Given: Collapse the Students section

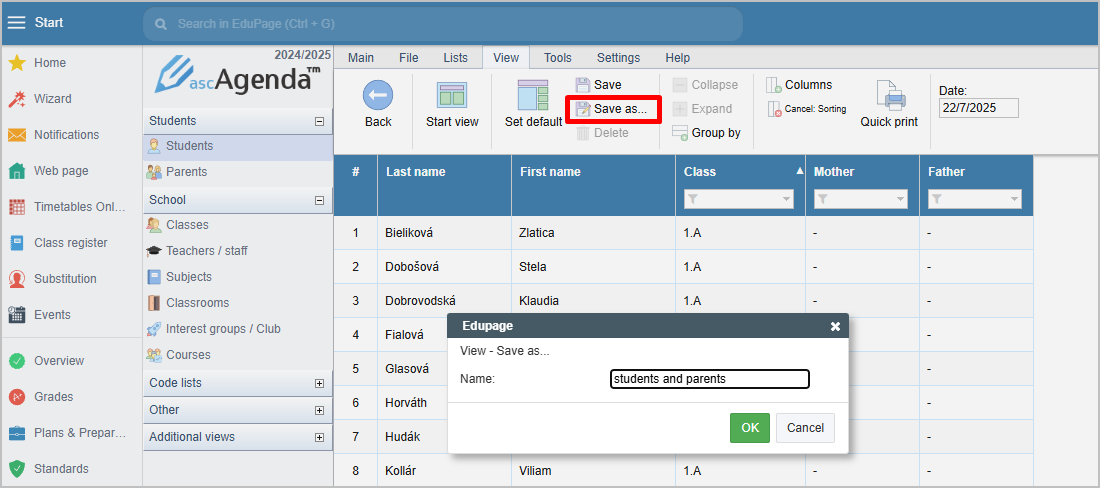Looking at the screenshot, I should pos(319,121).
